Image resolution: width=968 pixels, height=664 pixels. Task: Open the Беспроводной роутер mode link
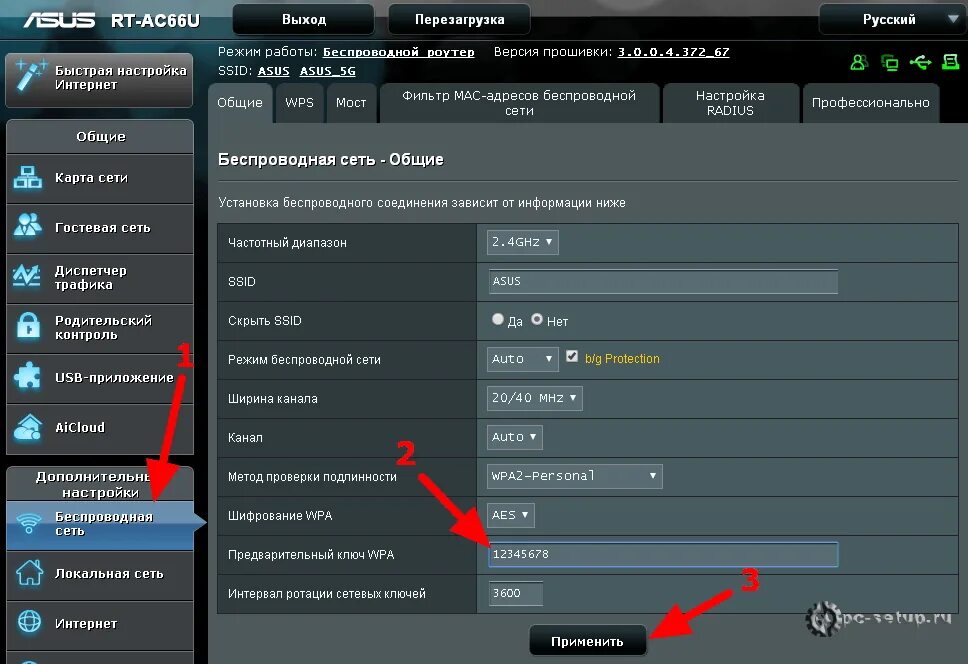coord(398,52)
